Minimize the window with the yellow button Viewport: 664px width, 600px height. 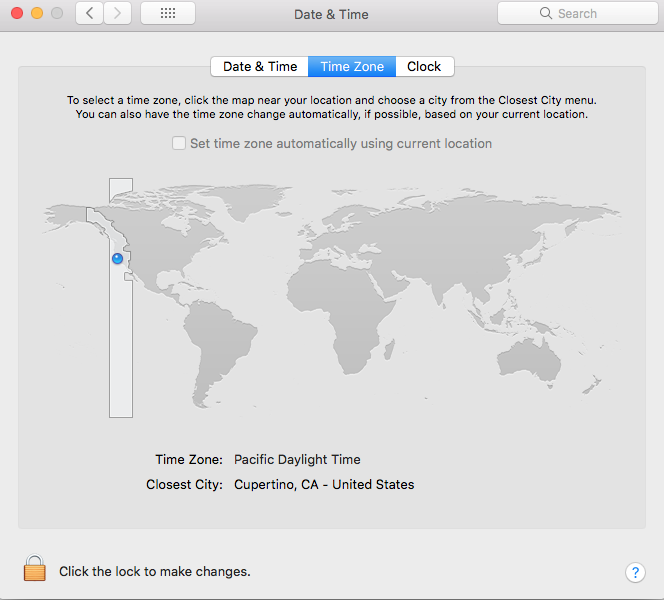pos(37,14)
